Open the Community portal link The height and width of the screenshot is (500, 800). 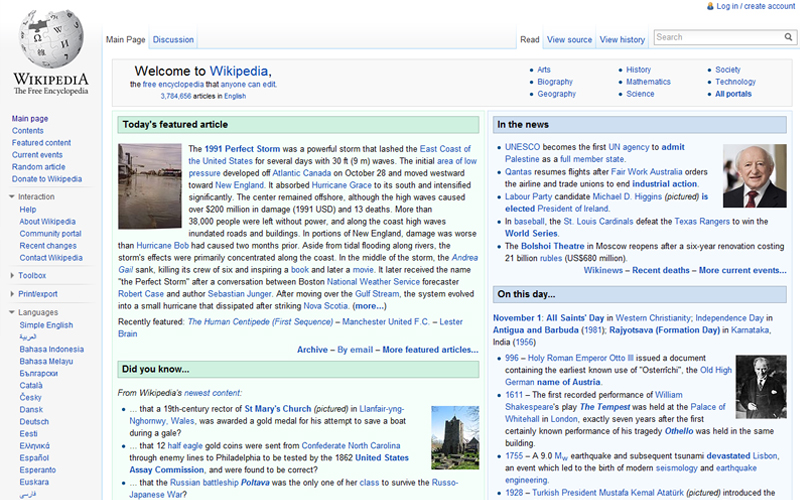[x=51, y=234]
